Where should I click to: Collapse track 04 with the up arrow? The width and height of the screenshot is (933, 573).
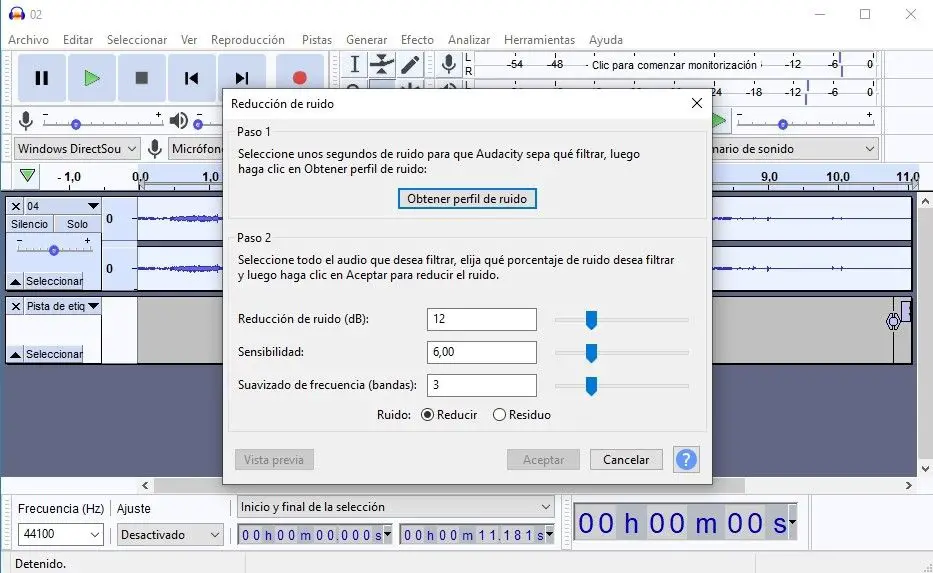(x=15, y=281)
